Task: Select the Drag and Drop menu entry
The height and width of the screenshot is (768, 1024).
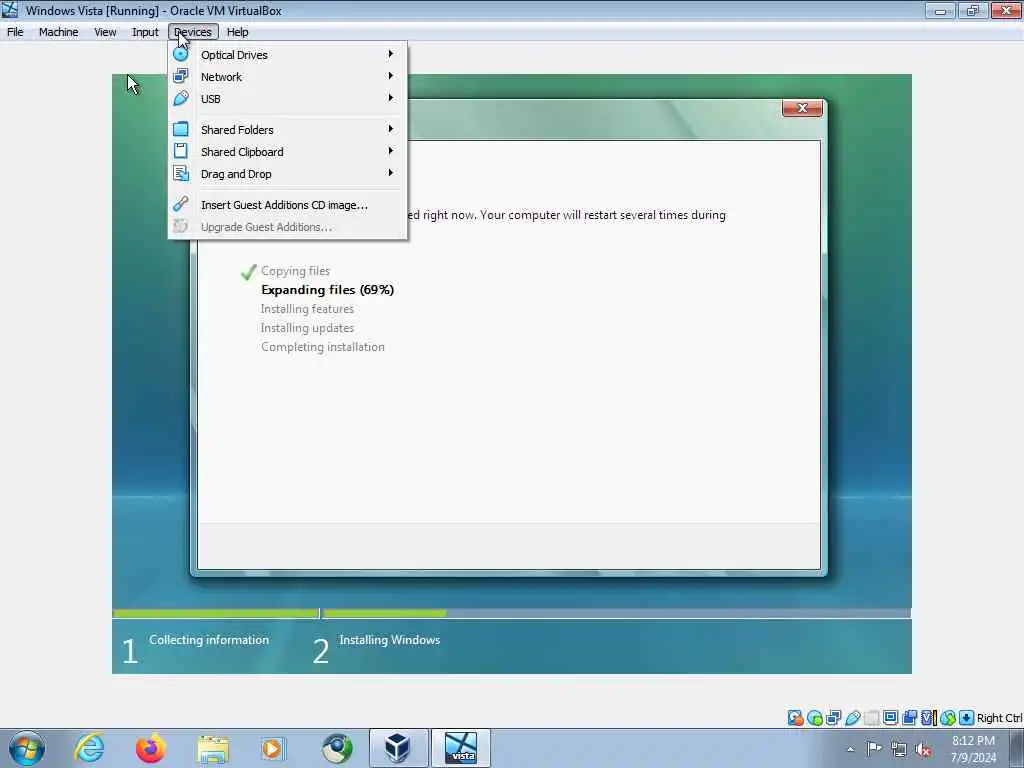Action: (287, 174)
